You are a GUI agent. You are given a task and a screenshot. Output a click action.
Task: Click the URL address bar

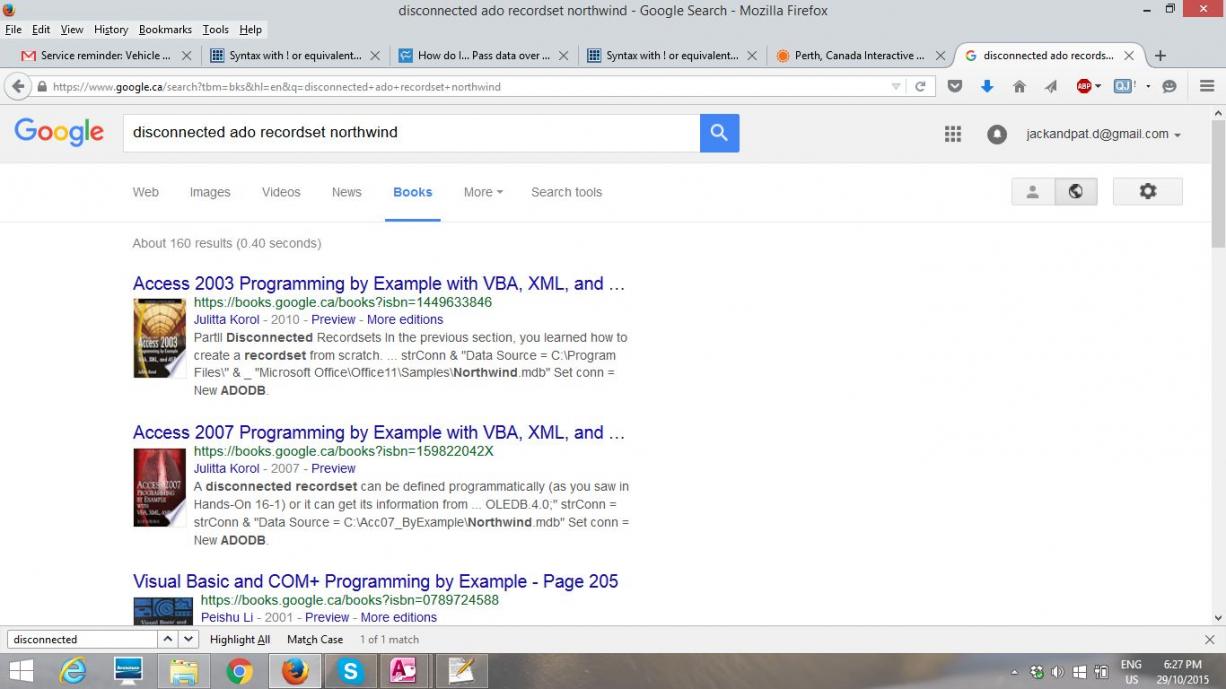pos(468,87)
